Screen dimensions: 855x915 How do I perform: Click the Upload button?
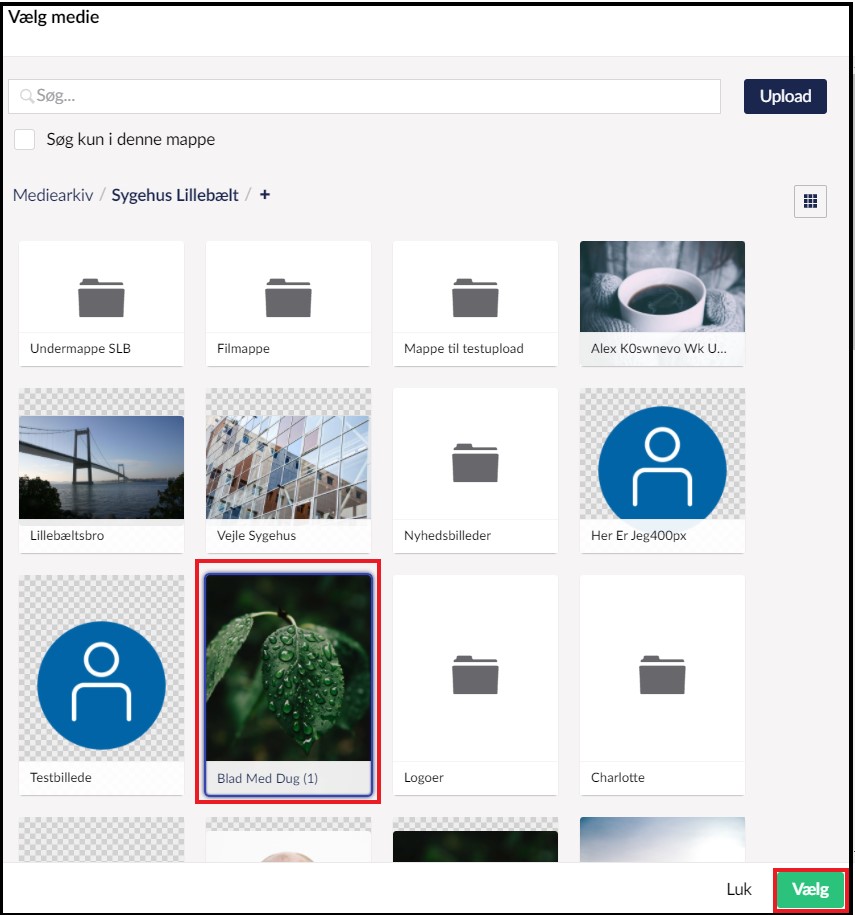[x=785, y=96]
